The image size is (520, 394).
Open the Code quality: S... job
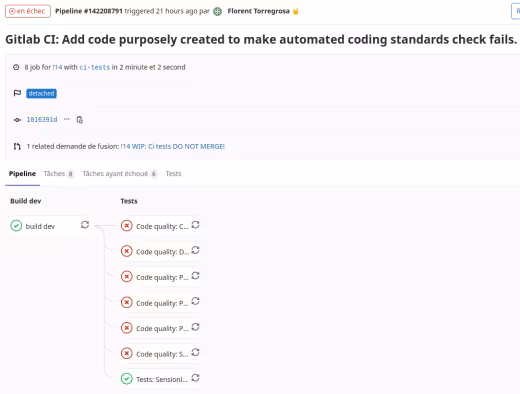(162, 354)
